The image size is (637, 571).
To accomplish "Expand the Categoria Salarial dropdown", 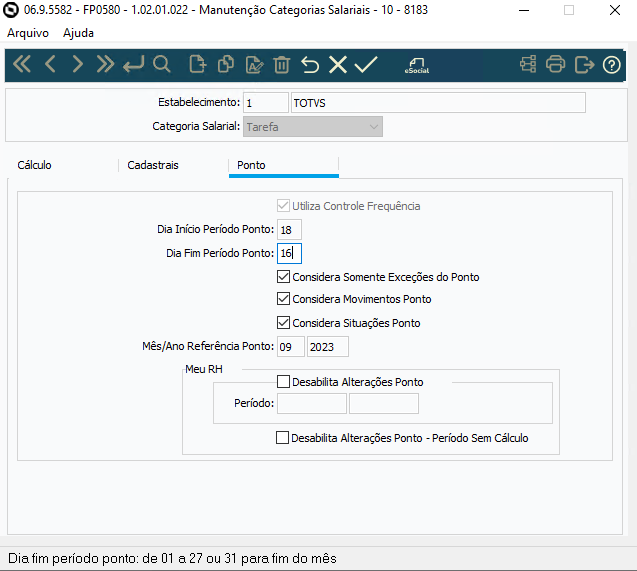I will coord(313,127).
